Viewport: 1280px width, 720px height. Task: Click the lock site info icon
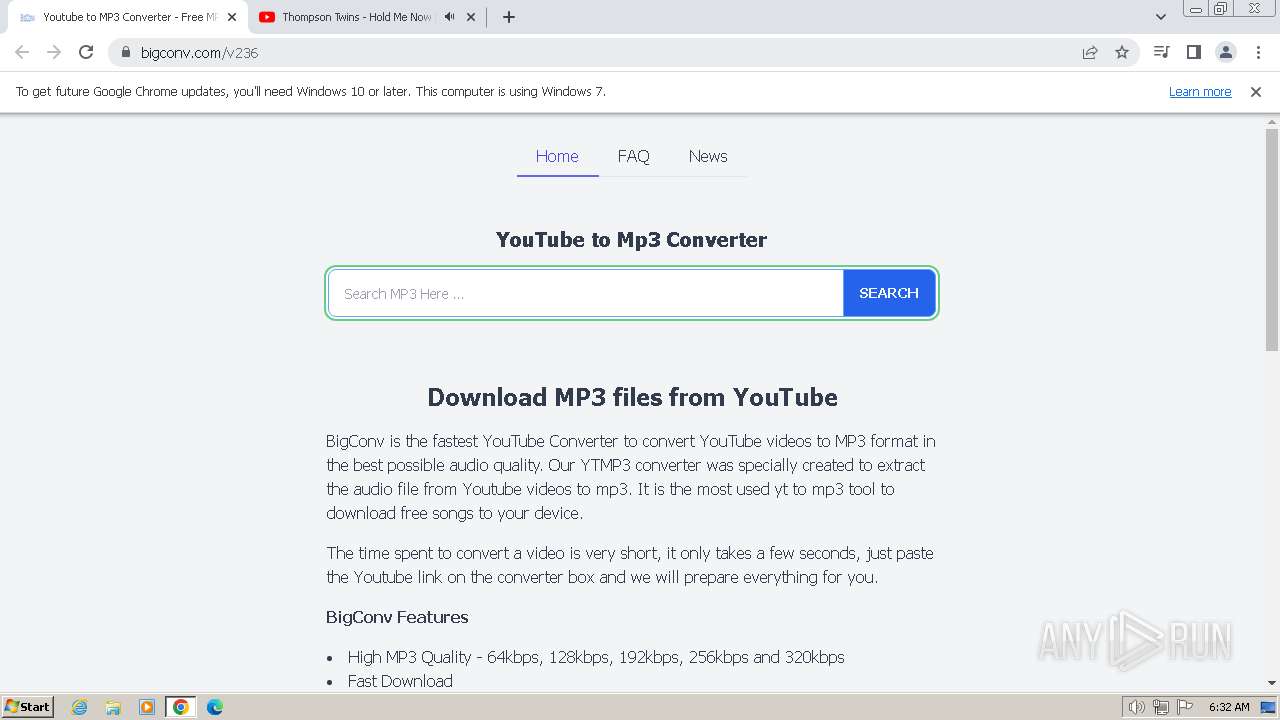(x=126, y=52)
